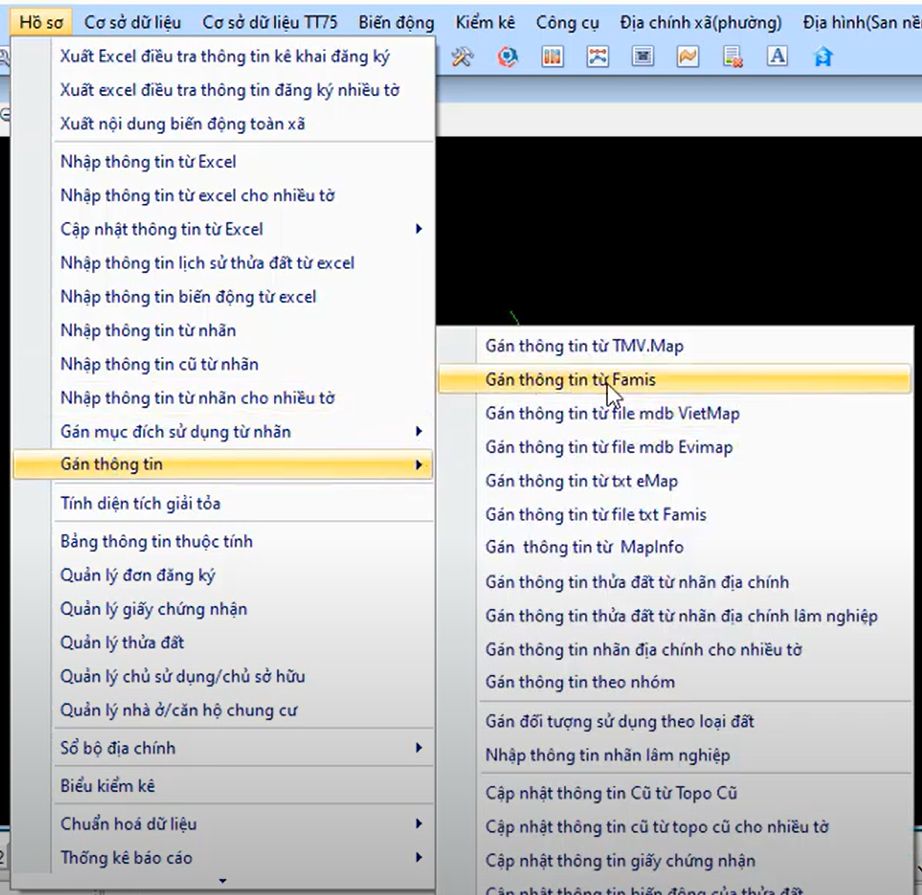This screenshot has height=895, width=922.
Task: Click the orange vertical bars toolbar icon
Action: click(552, 57)
